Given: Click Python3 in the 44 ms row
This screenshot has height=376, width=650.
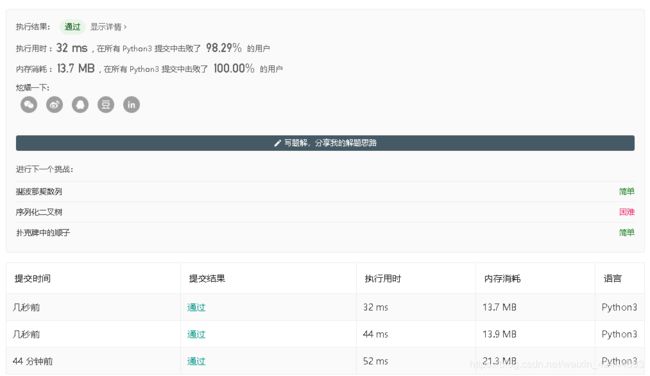Looking at the screenshot, I should click(x=619, y=334).
